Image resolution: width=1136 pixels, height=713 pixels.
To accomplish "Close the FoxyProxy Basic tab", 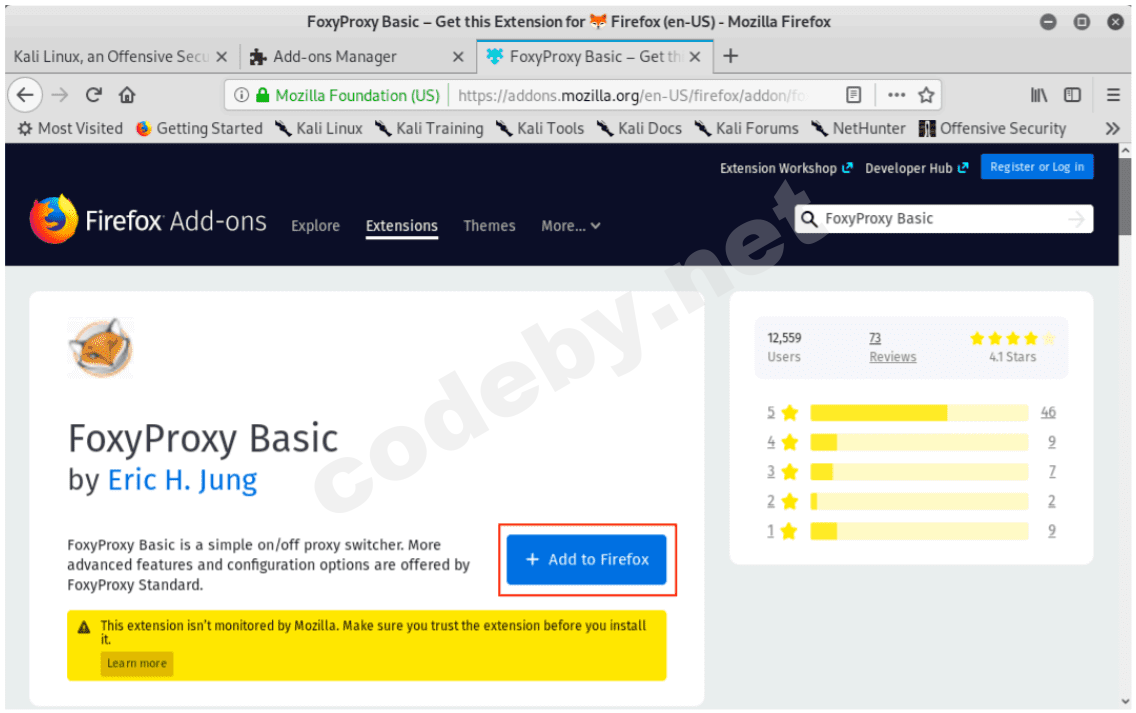I will tap(695, 57).
